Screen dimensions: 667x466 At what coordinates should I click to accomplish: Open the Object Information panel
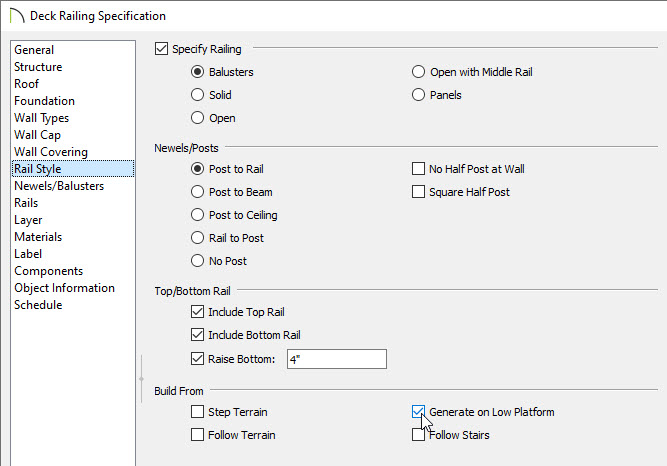coord(64,288)
